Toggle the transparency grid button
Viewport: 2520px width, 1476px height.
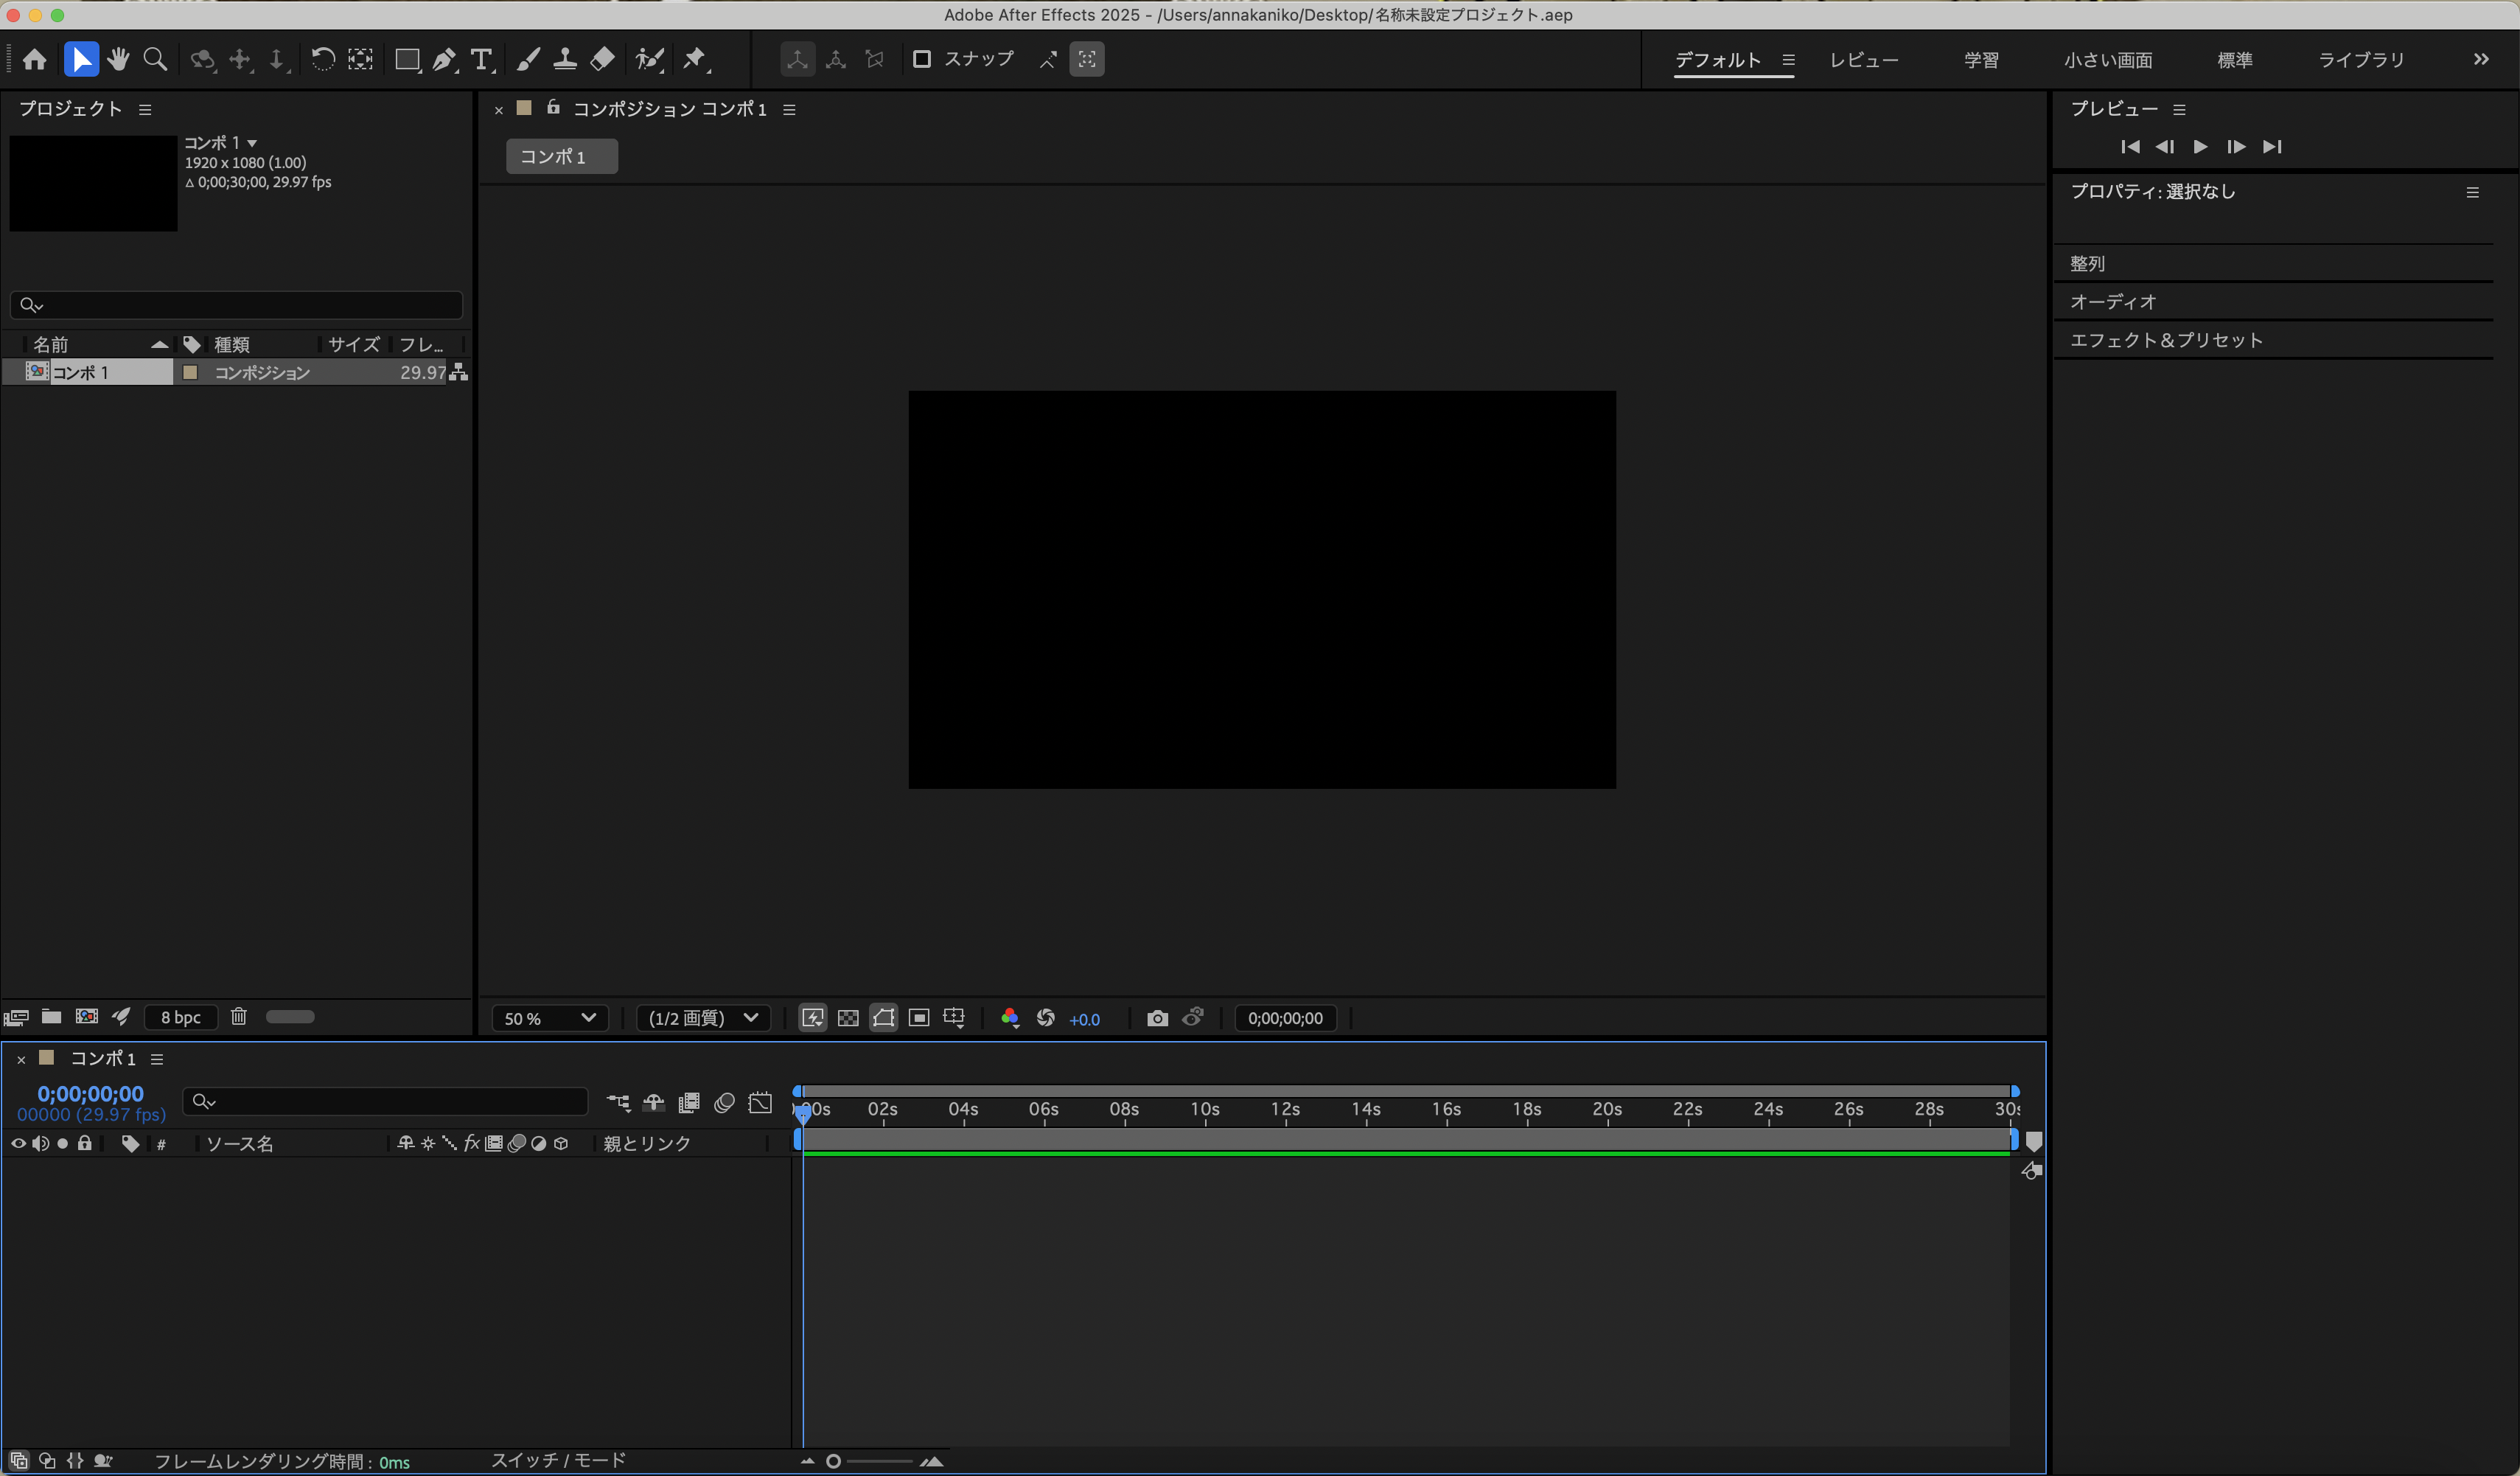[x=848, y=1018]
